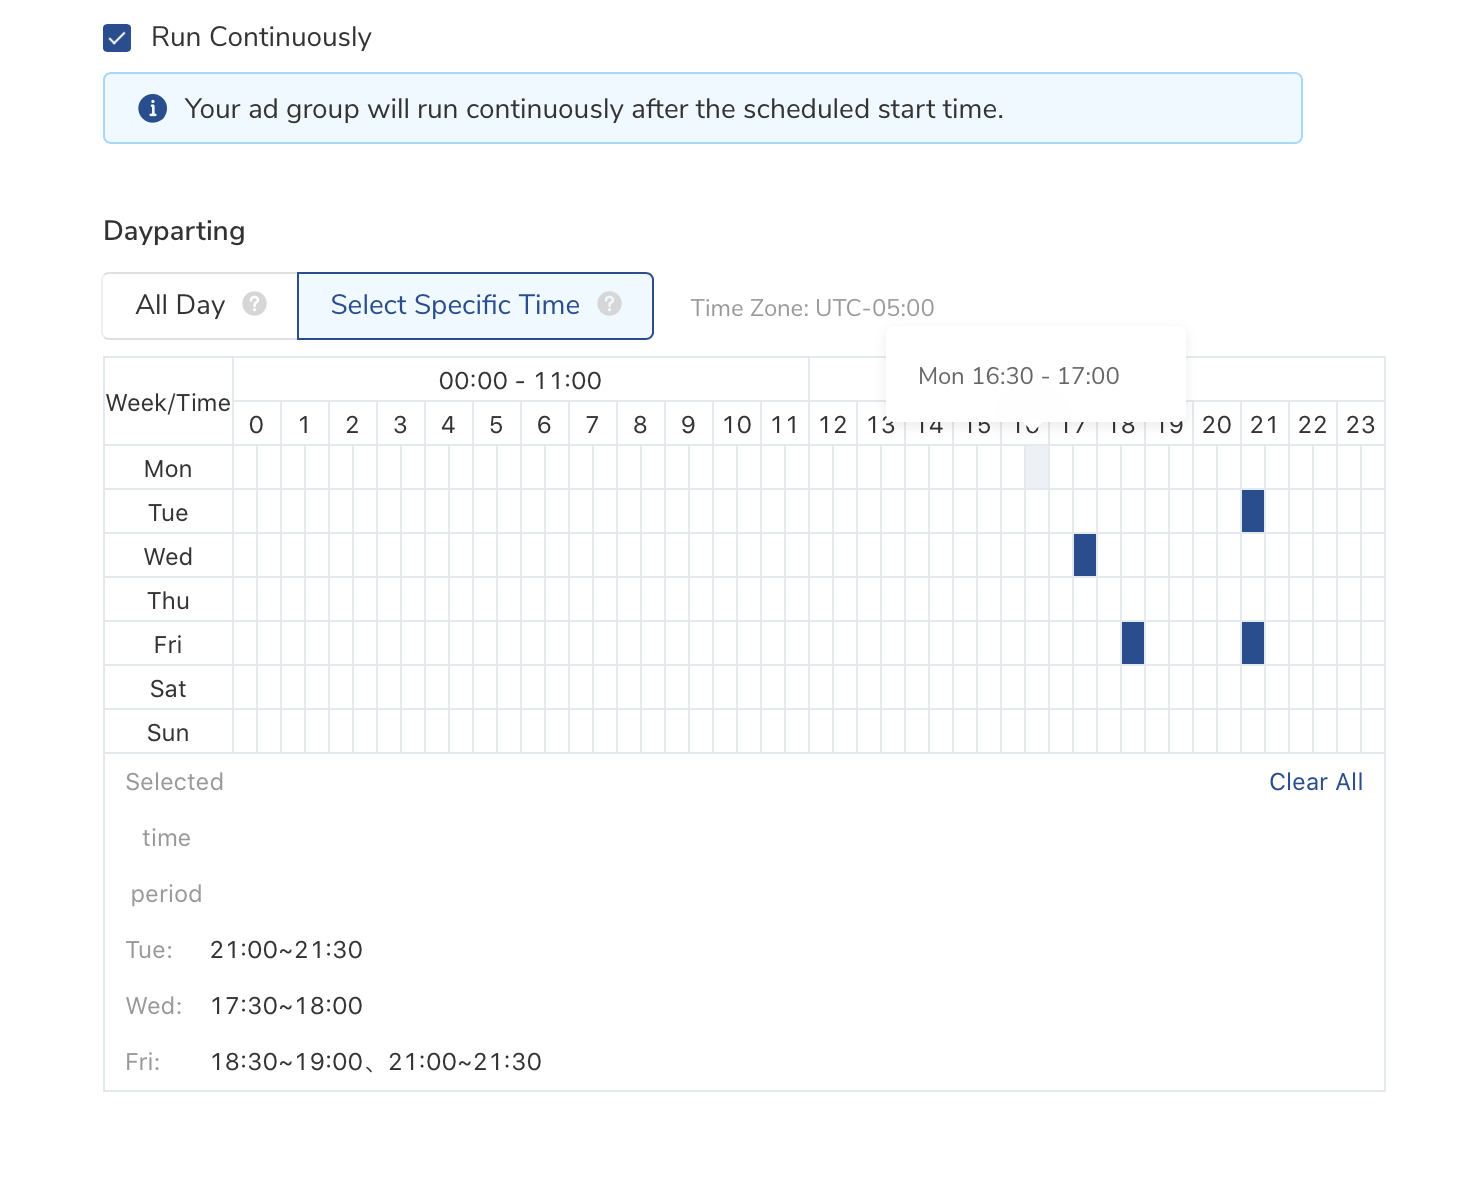Deselect Friday 21:00 selected time block
The image size is (1470, 1194).
1252,643
